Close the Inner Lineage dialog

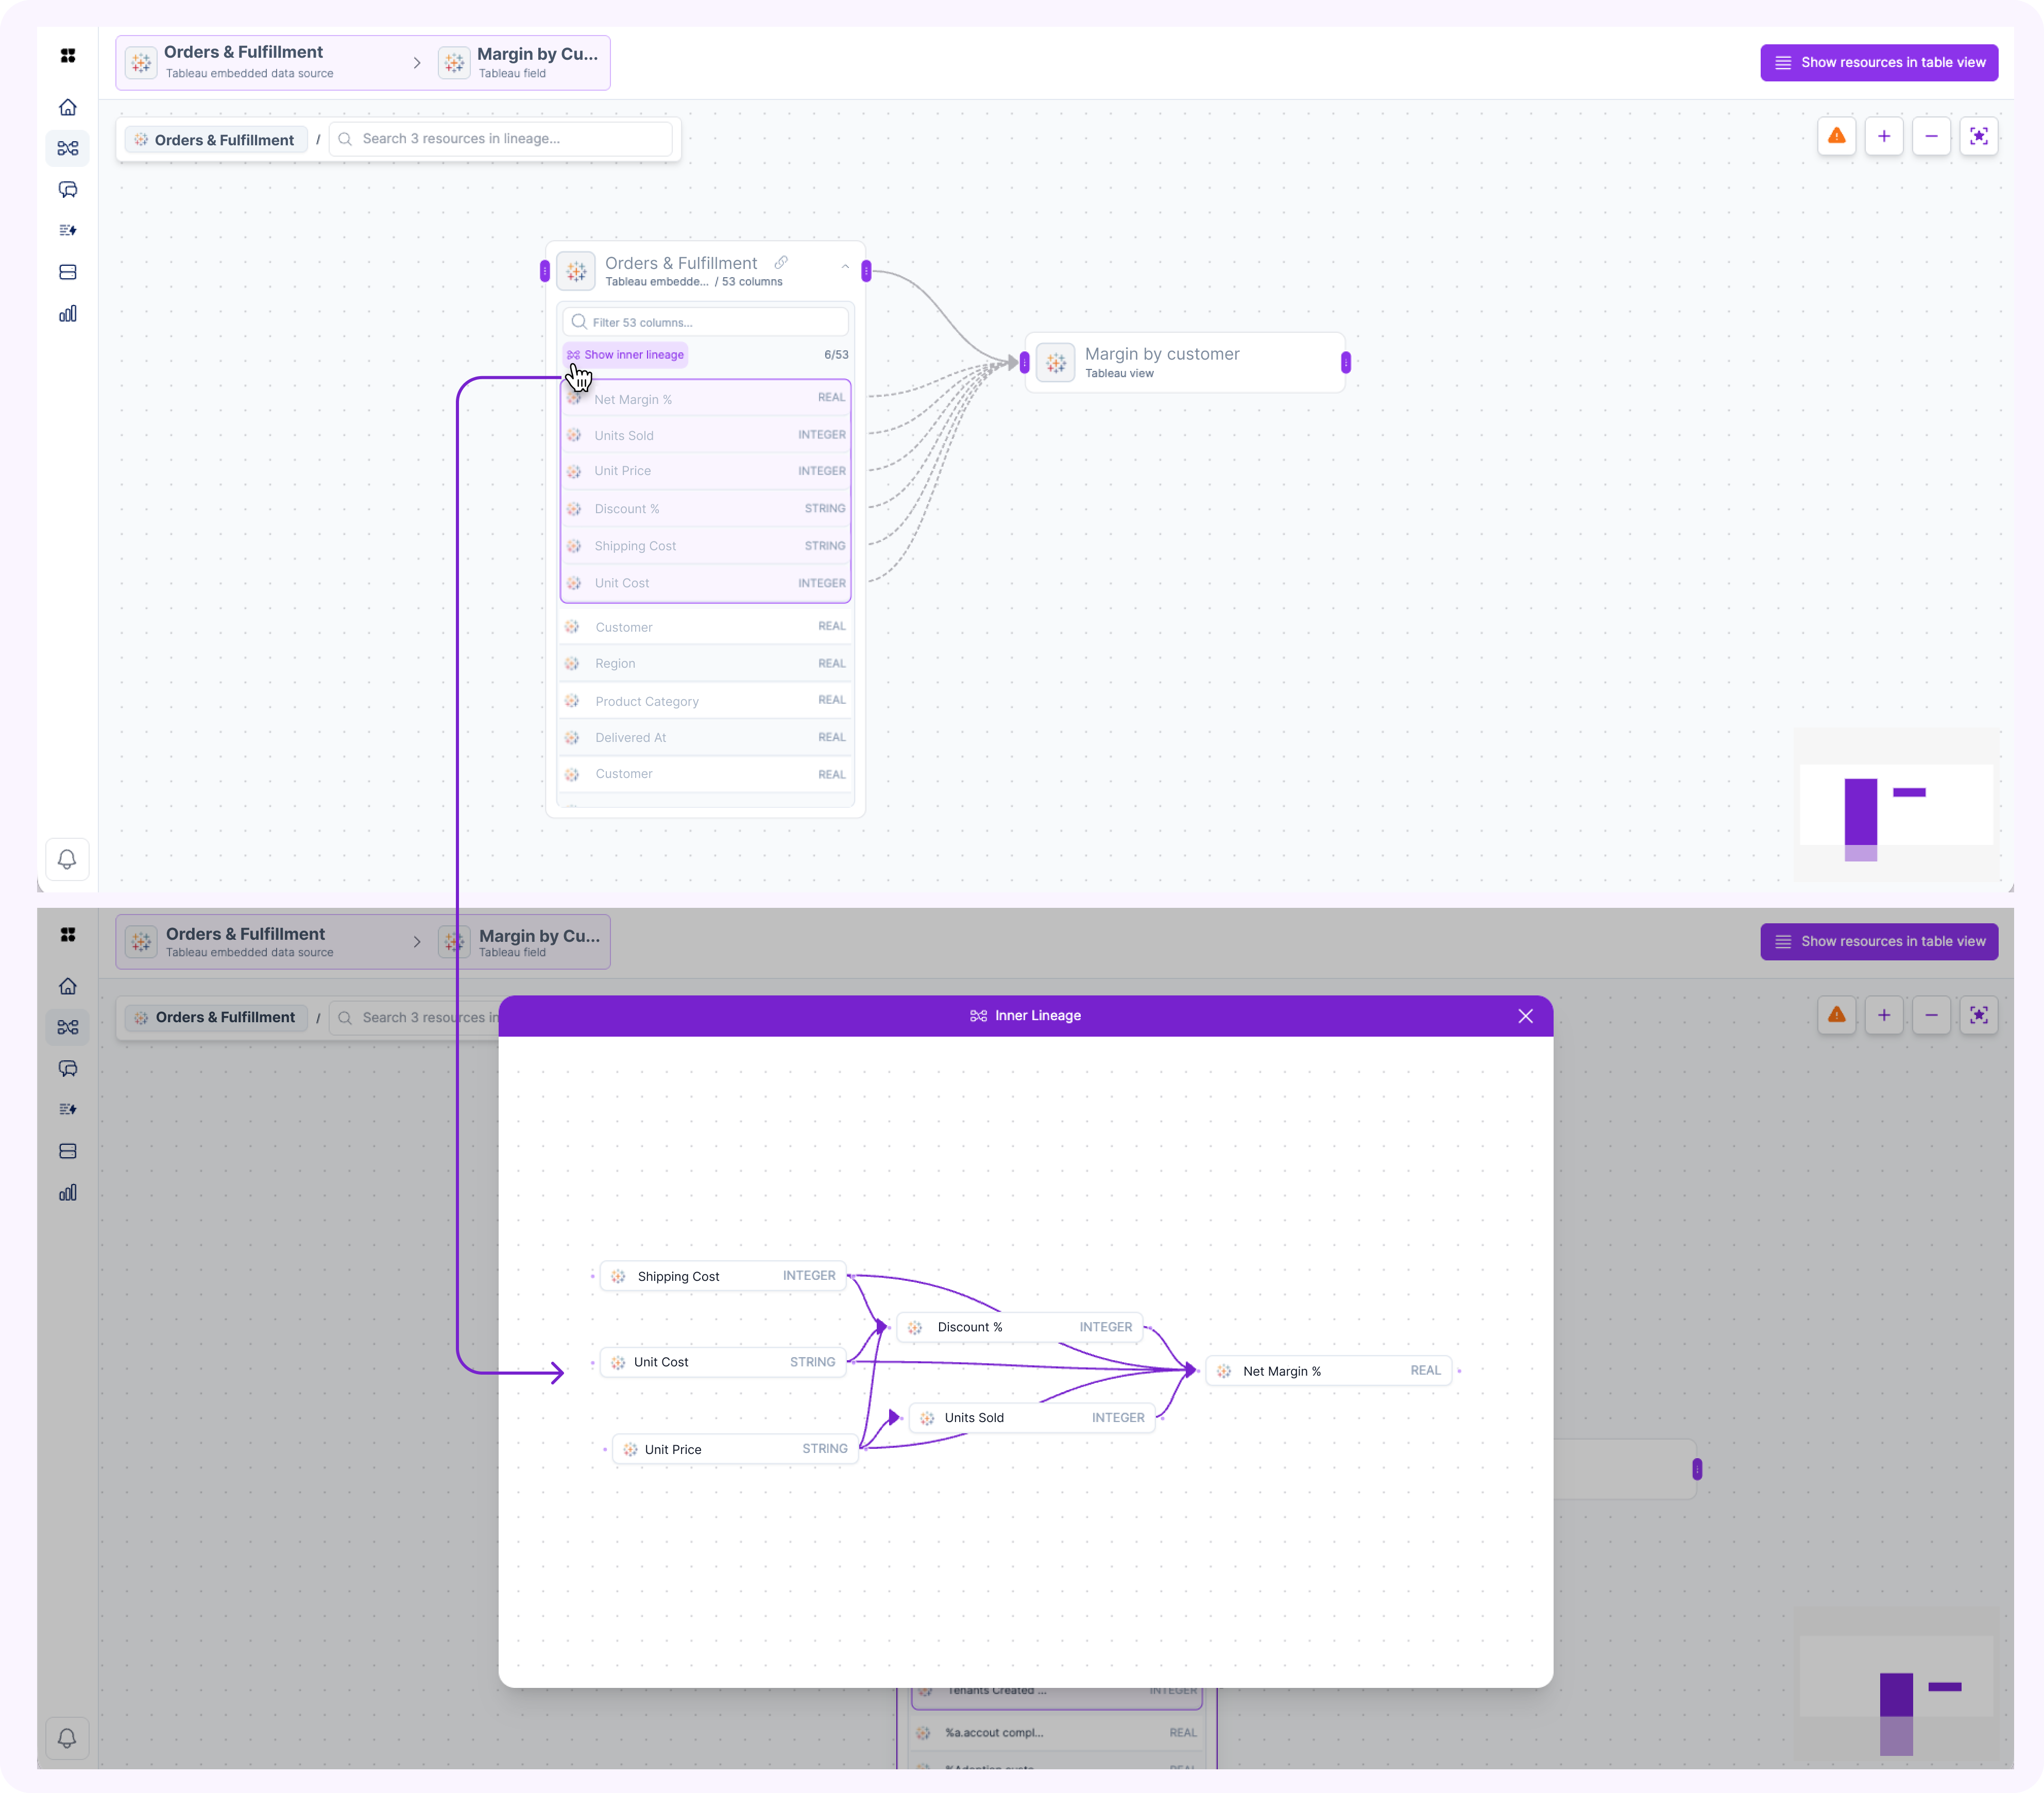tap(1525, 1016)
